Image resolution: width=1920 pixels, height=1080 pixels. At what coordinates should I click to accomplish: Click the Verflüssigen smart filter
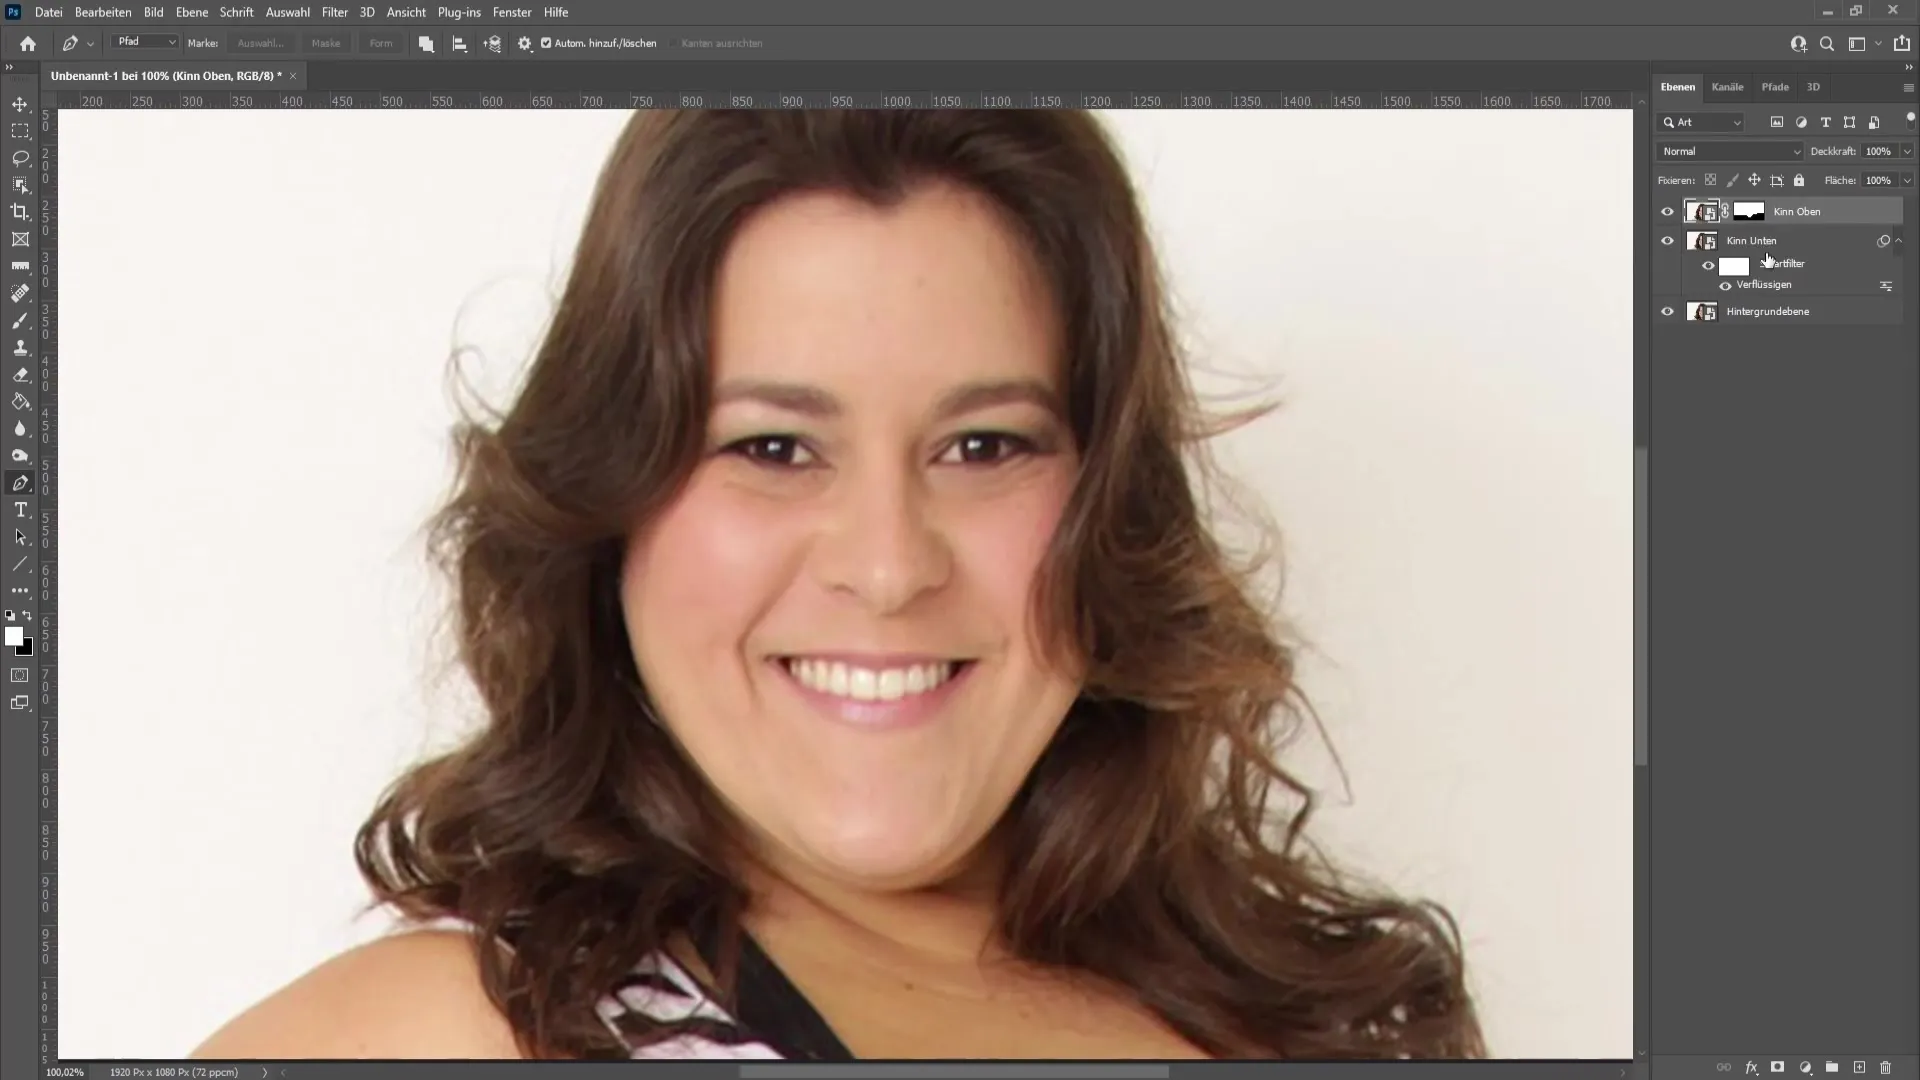pyautogui.click(x=1763, y=285)
